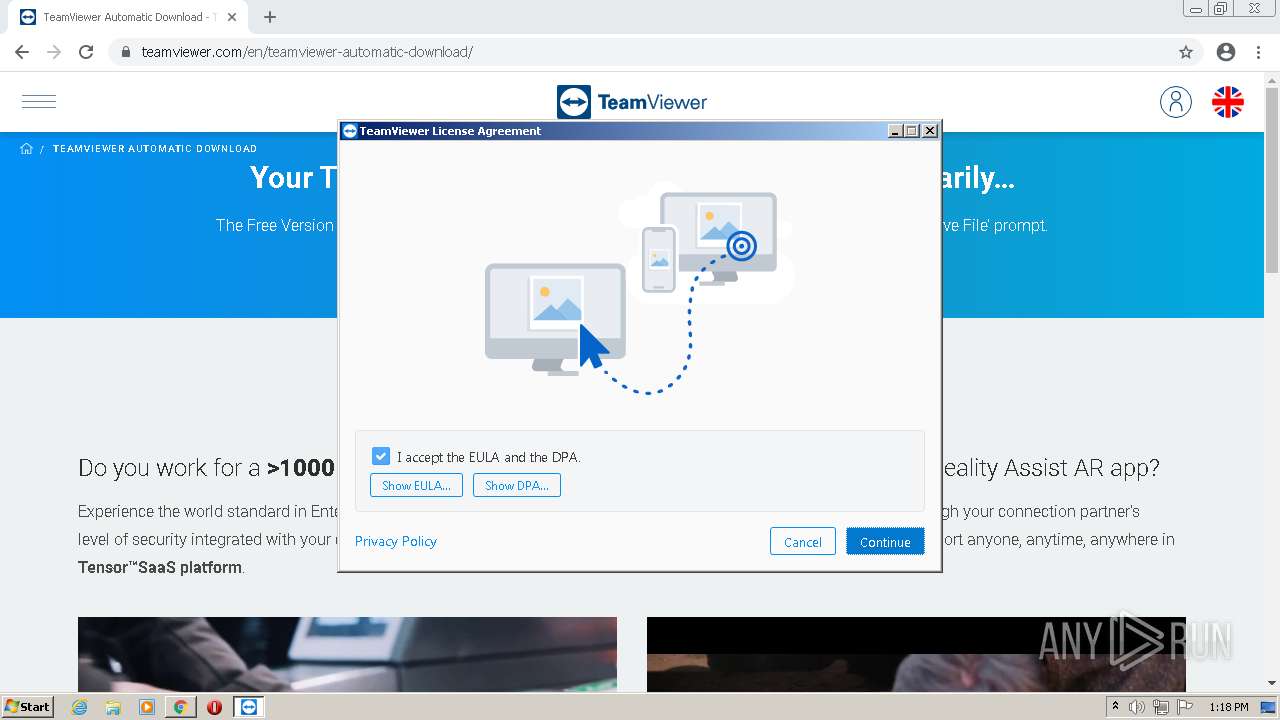Open the website hamburger menu
The height and width of the screenshot is (720, 1280).
pyautogui.click(x=39, y=101)
